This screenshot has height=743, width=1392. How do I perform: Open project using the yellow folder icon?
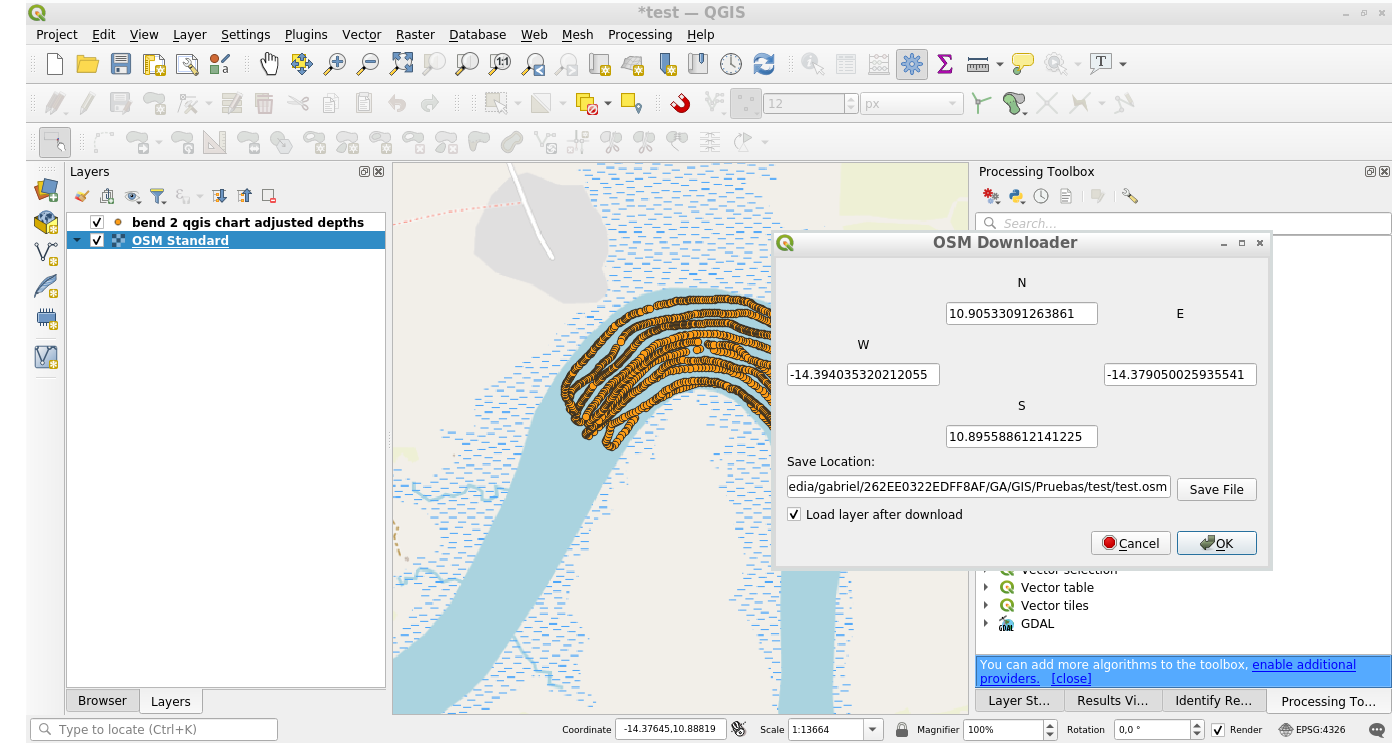coord(88,64)
